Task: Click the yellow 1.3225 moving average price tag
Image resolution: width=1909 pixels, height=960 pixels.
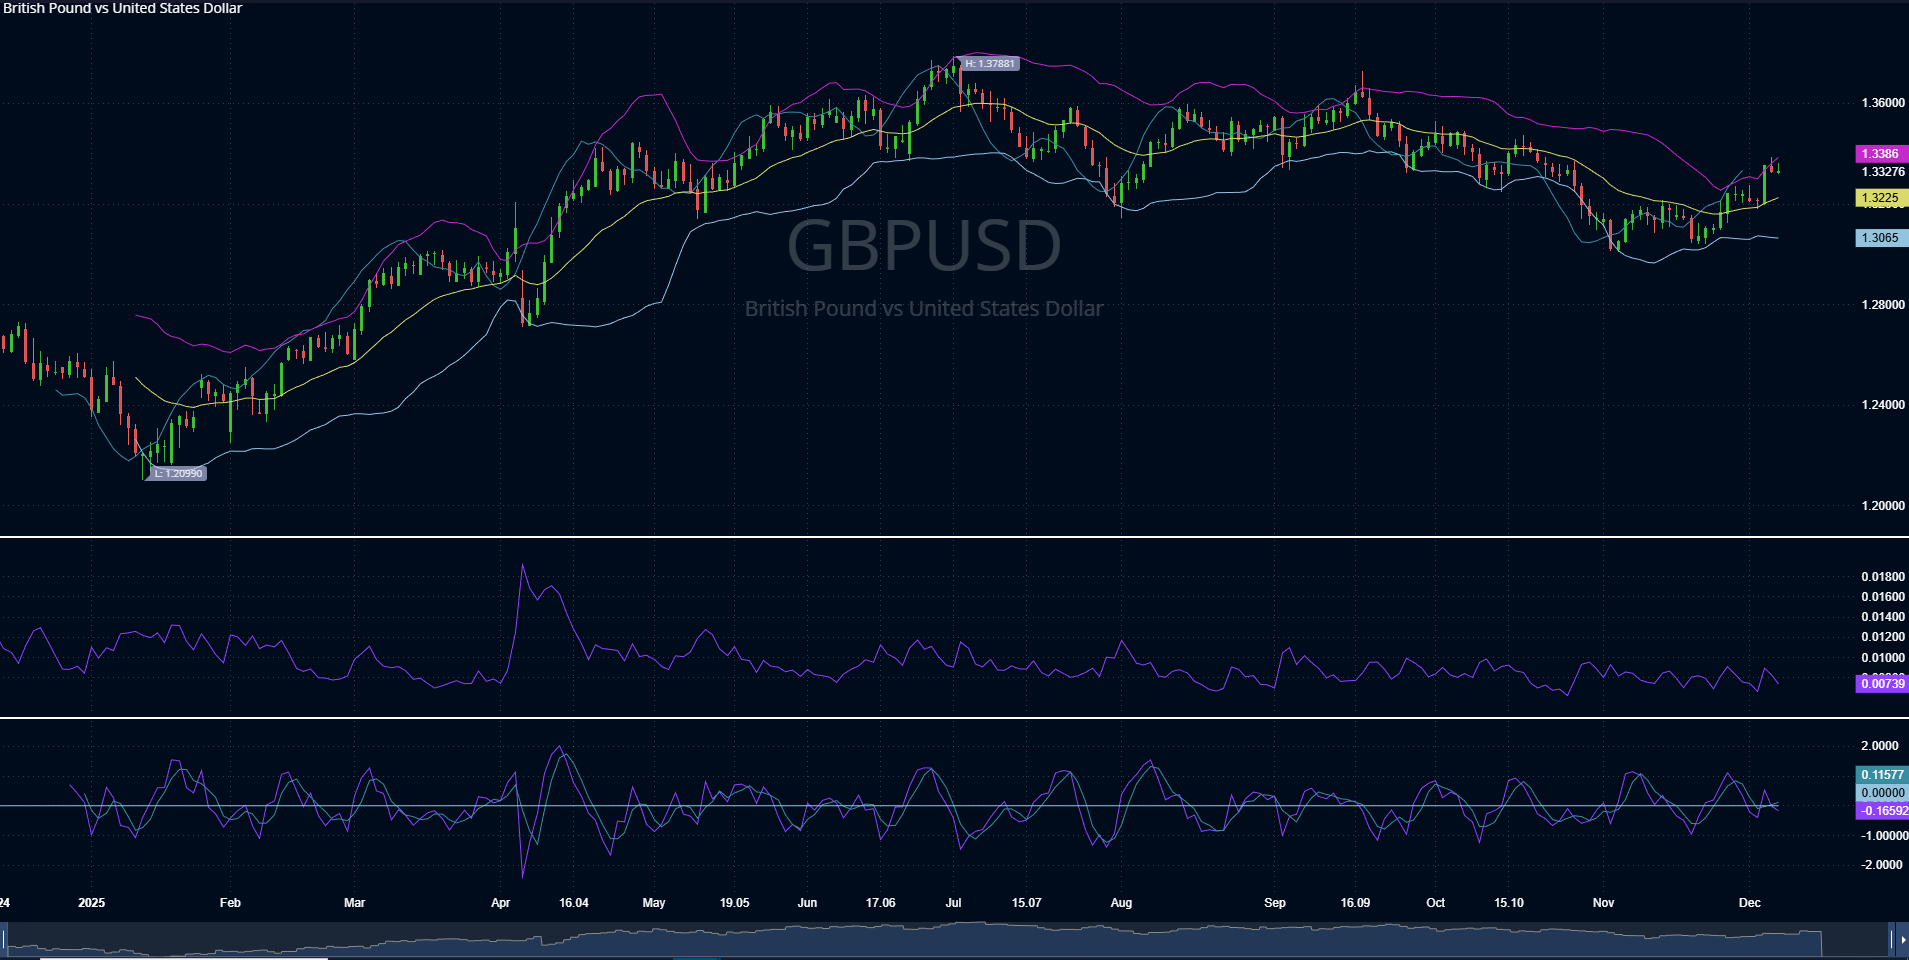Action: point(1880,198)
